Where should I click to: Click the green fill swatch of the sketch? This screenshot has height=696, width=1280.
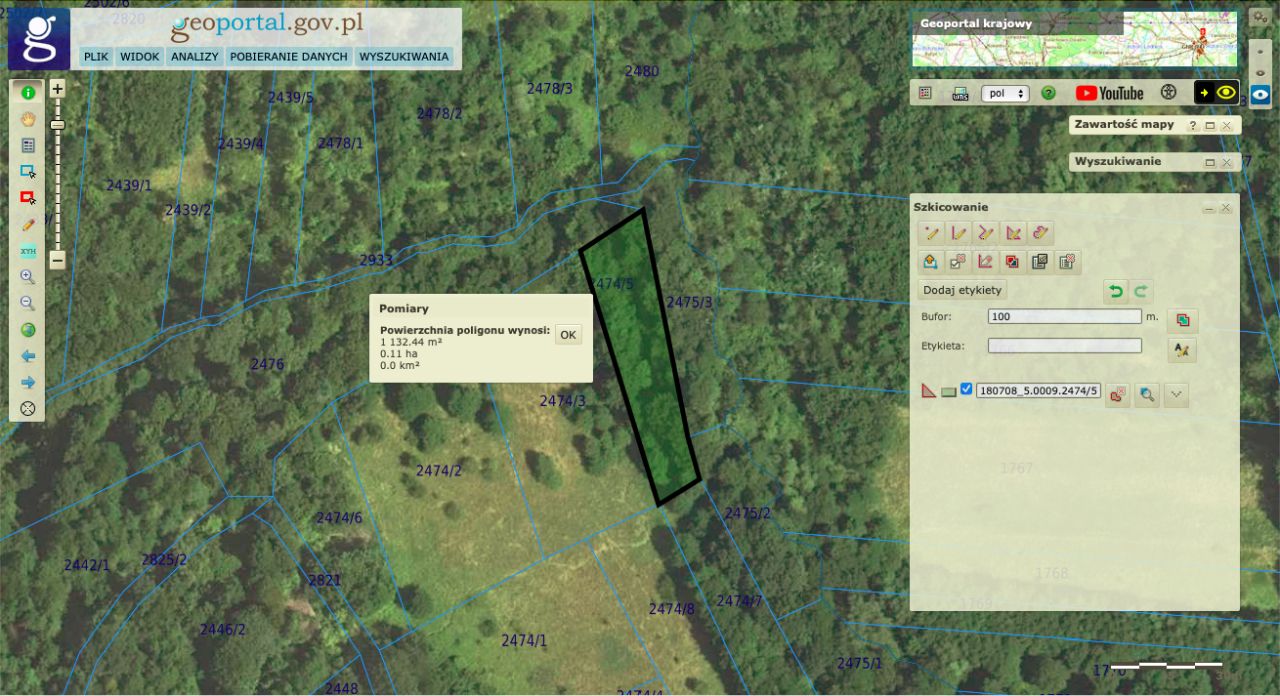(948, 391)
